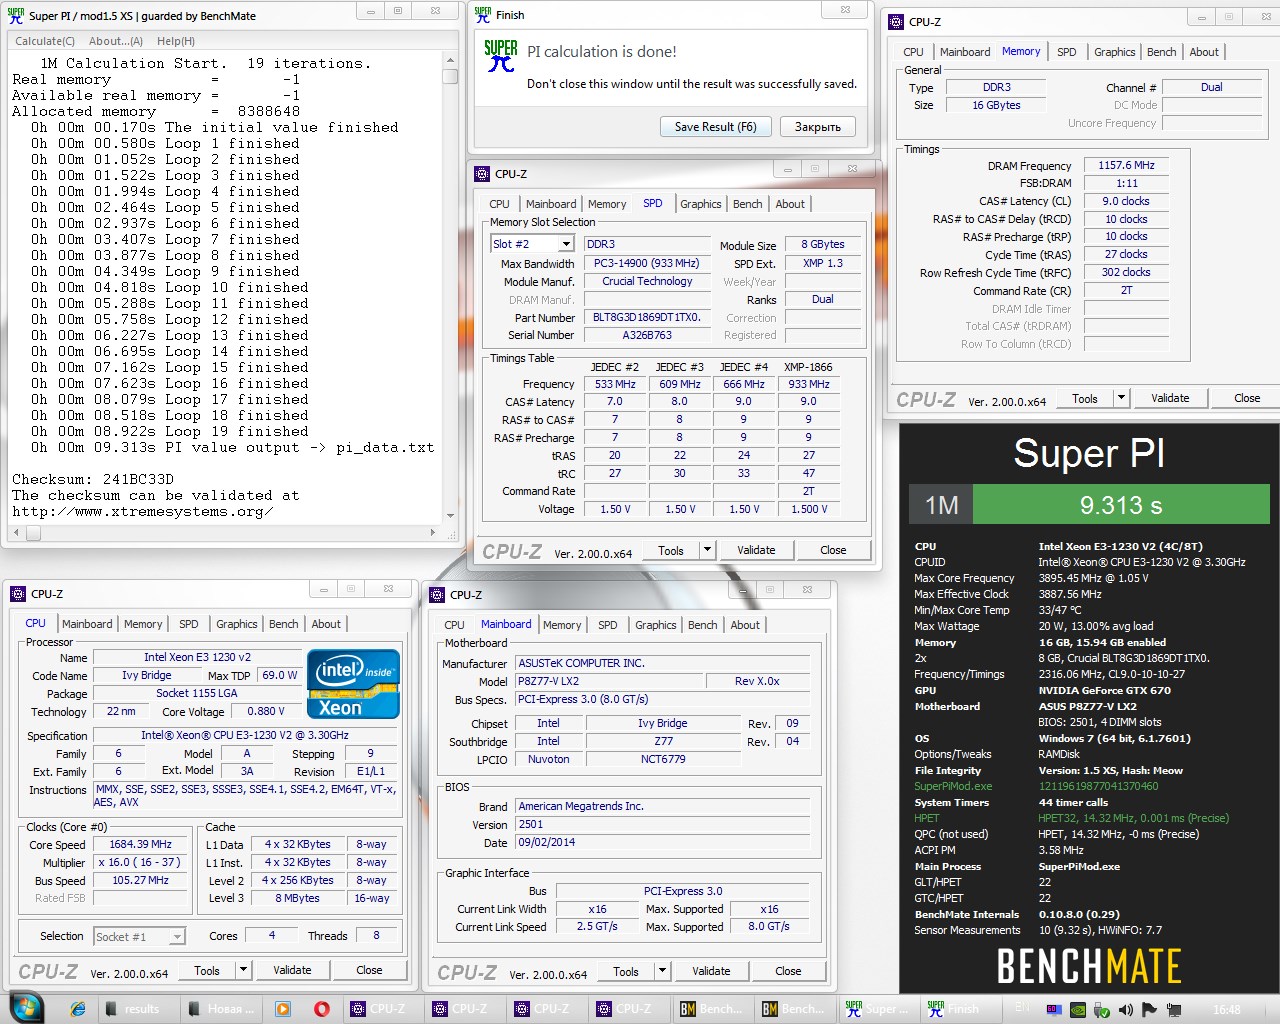Image resolution: width=1280 pixels, height=1024 pixels.
Task: Click the network tray icon
Action: [1173, 1009]
